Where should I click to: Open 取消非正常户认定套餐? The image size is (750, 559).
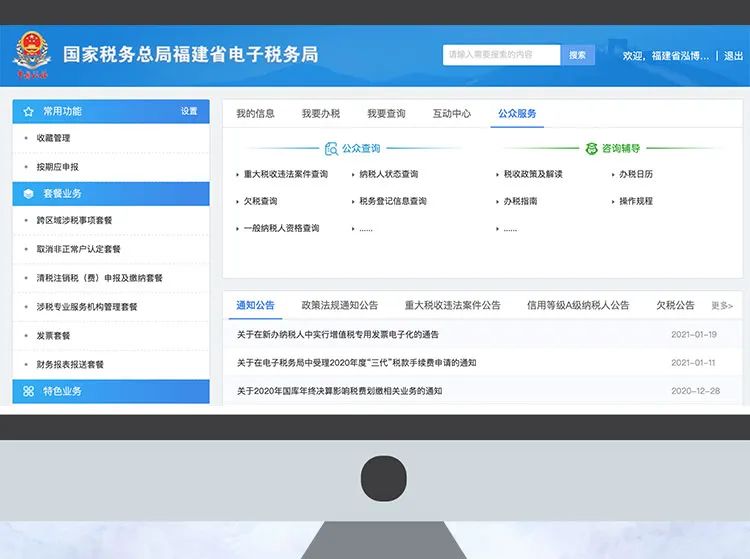(78, 249)
